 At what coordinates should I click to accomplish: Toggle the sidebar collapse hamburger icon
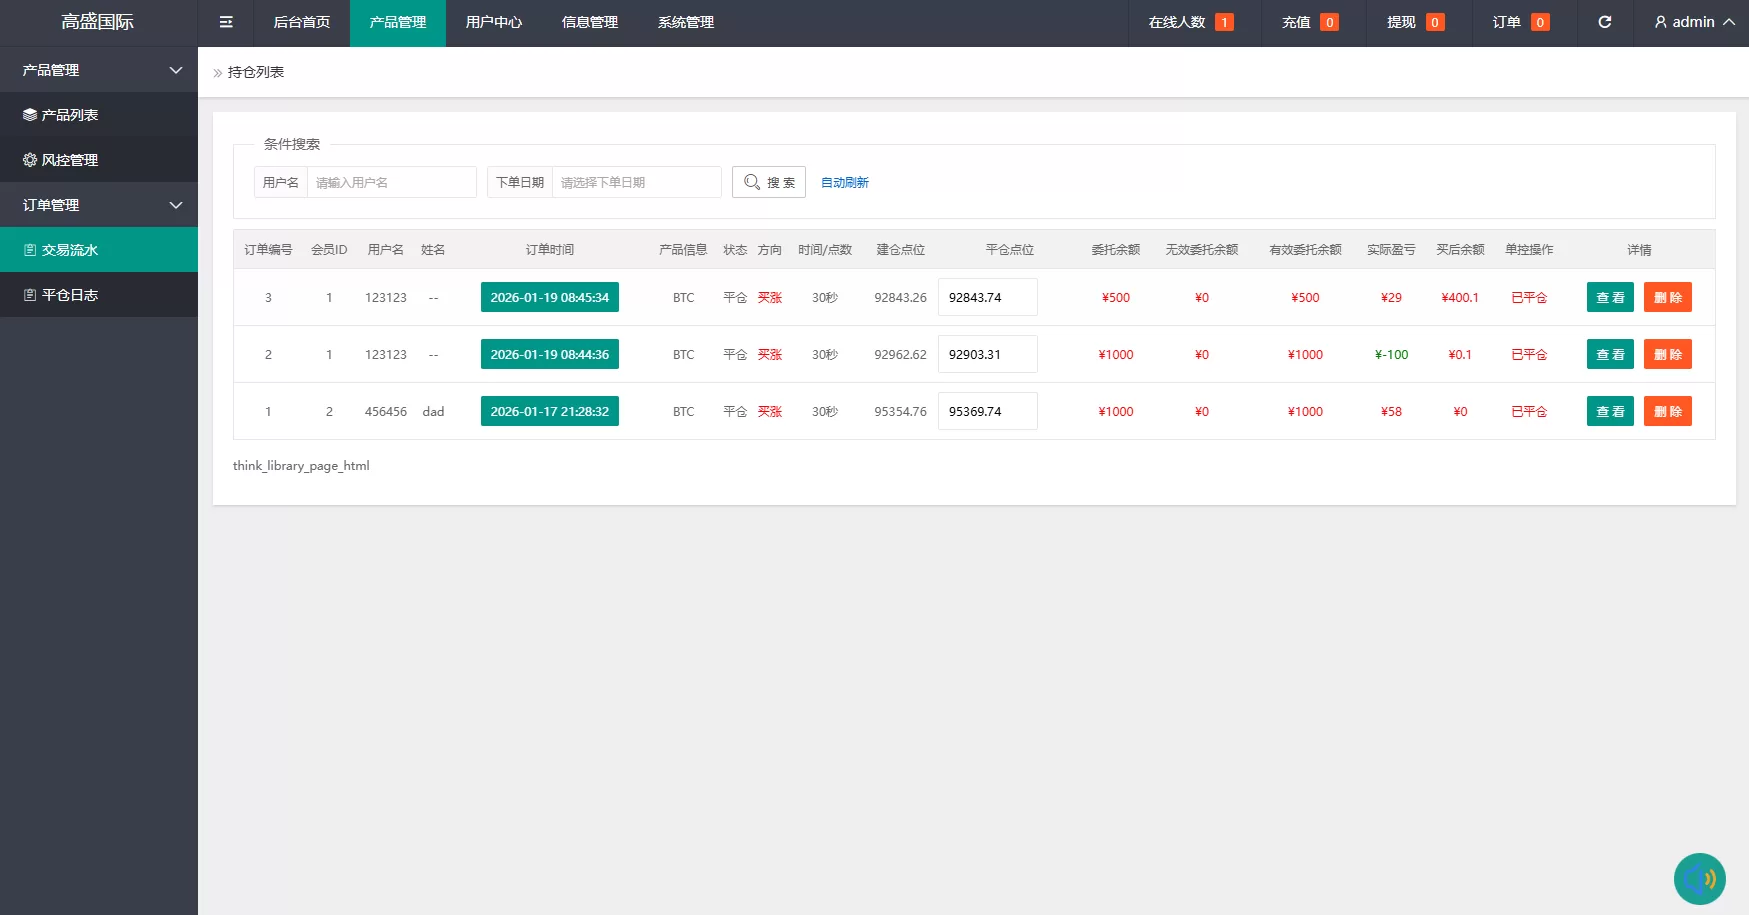tap(226, 22)
